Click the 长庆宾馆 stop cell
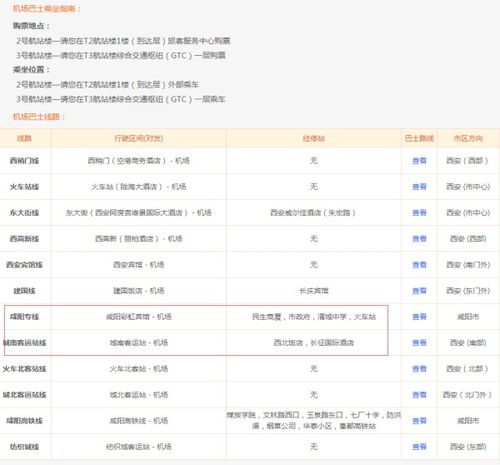 (x=314, y=291)
